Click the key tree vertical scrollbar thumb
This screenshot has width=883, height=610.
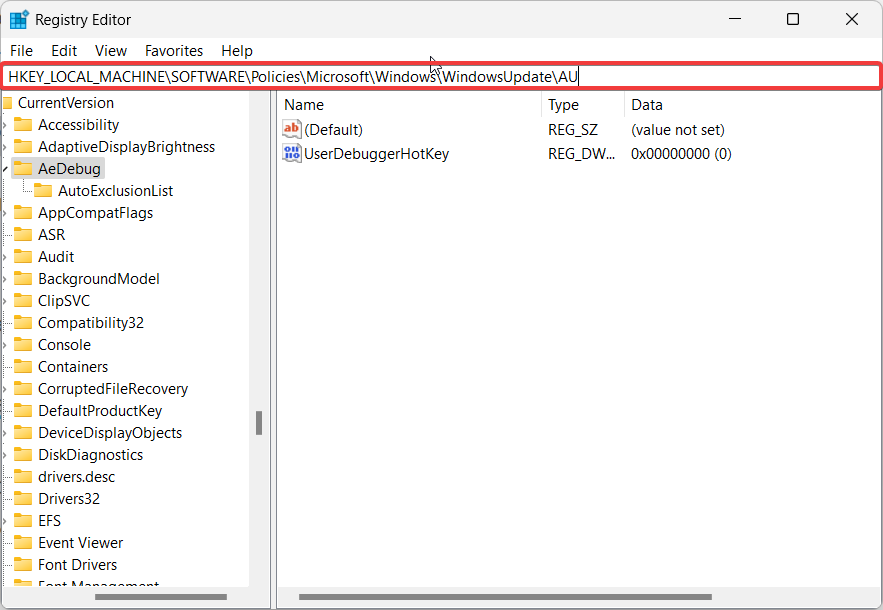point(259,423)
